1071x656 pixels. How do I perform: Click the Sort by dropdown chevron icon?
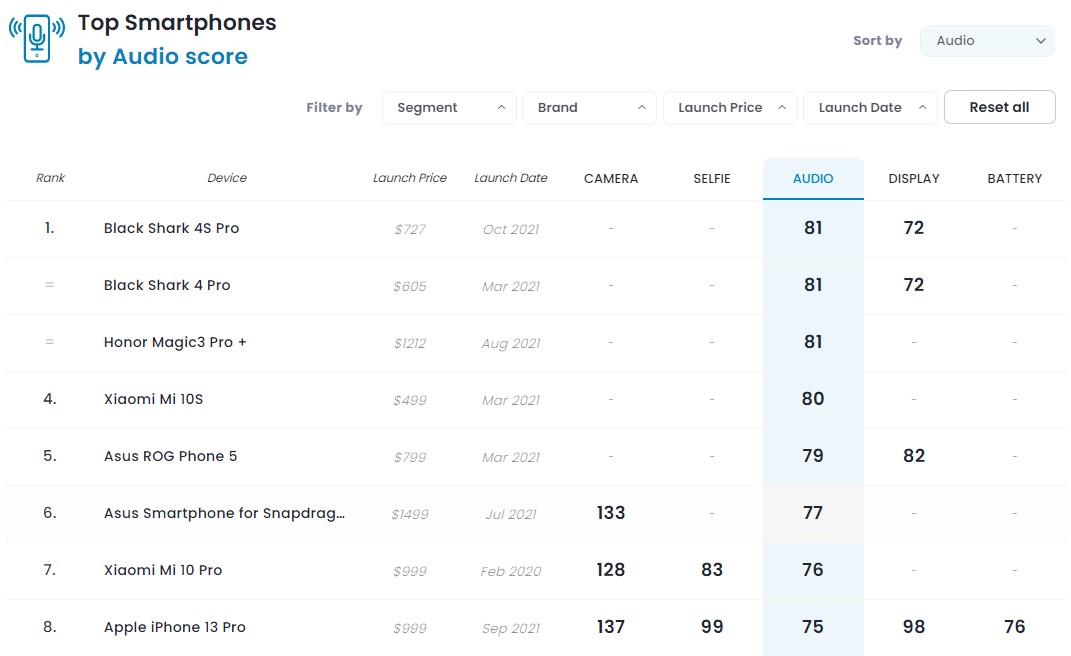tap(1040, 41)
